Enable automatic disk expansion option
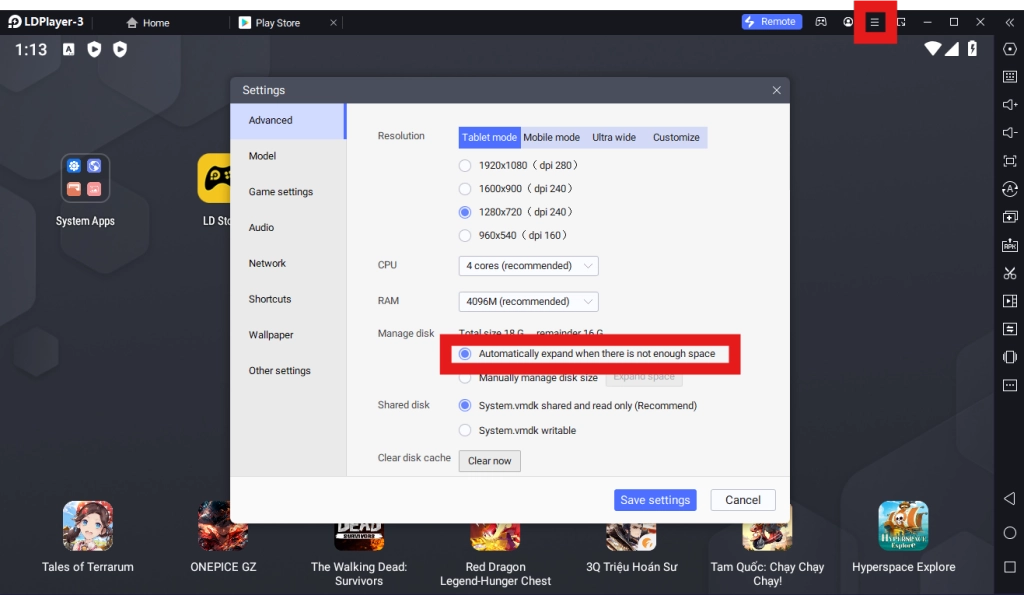The height and width of the screenshot is (595, 1024). pyautogui.click(x=464, y=353)
